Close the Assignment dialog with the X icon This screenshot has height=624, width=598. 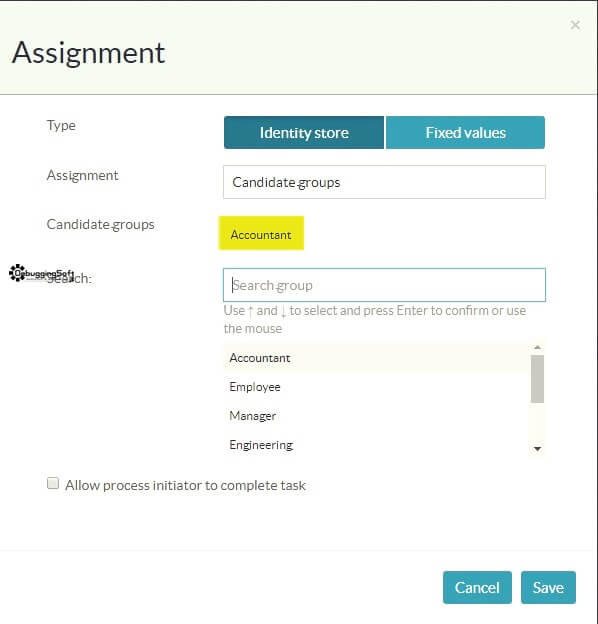click(x=575, y=25)
